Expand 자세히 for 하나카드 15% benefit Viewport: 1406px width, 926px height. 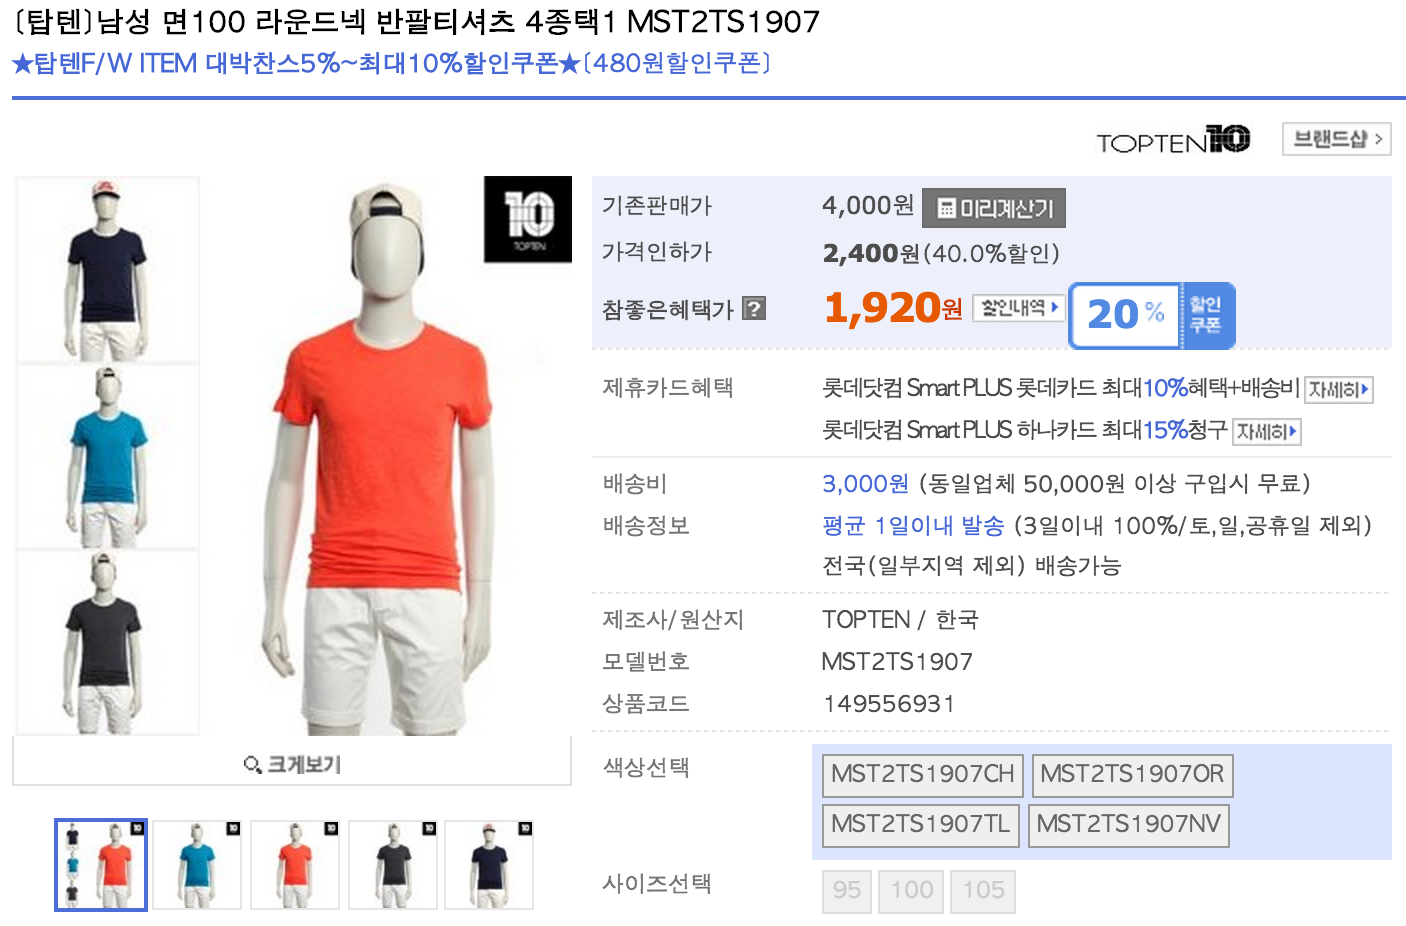[x=1266, y=431]
